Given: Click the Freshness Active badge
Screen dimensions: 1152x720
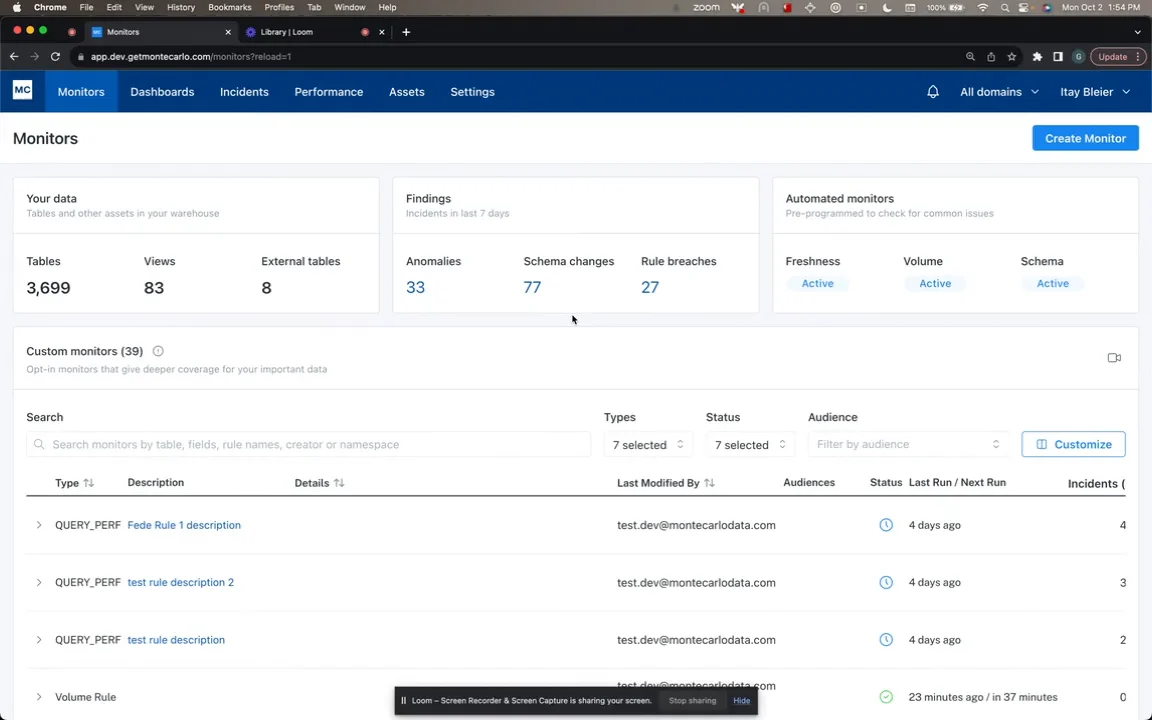Looking at the screenshot, I should point(817,283).
